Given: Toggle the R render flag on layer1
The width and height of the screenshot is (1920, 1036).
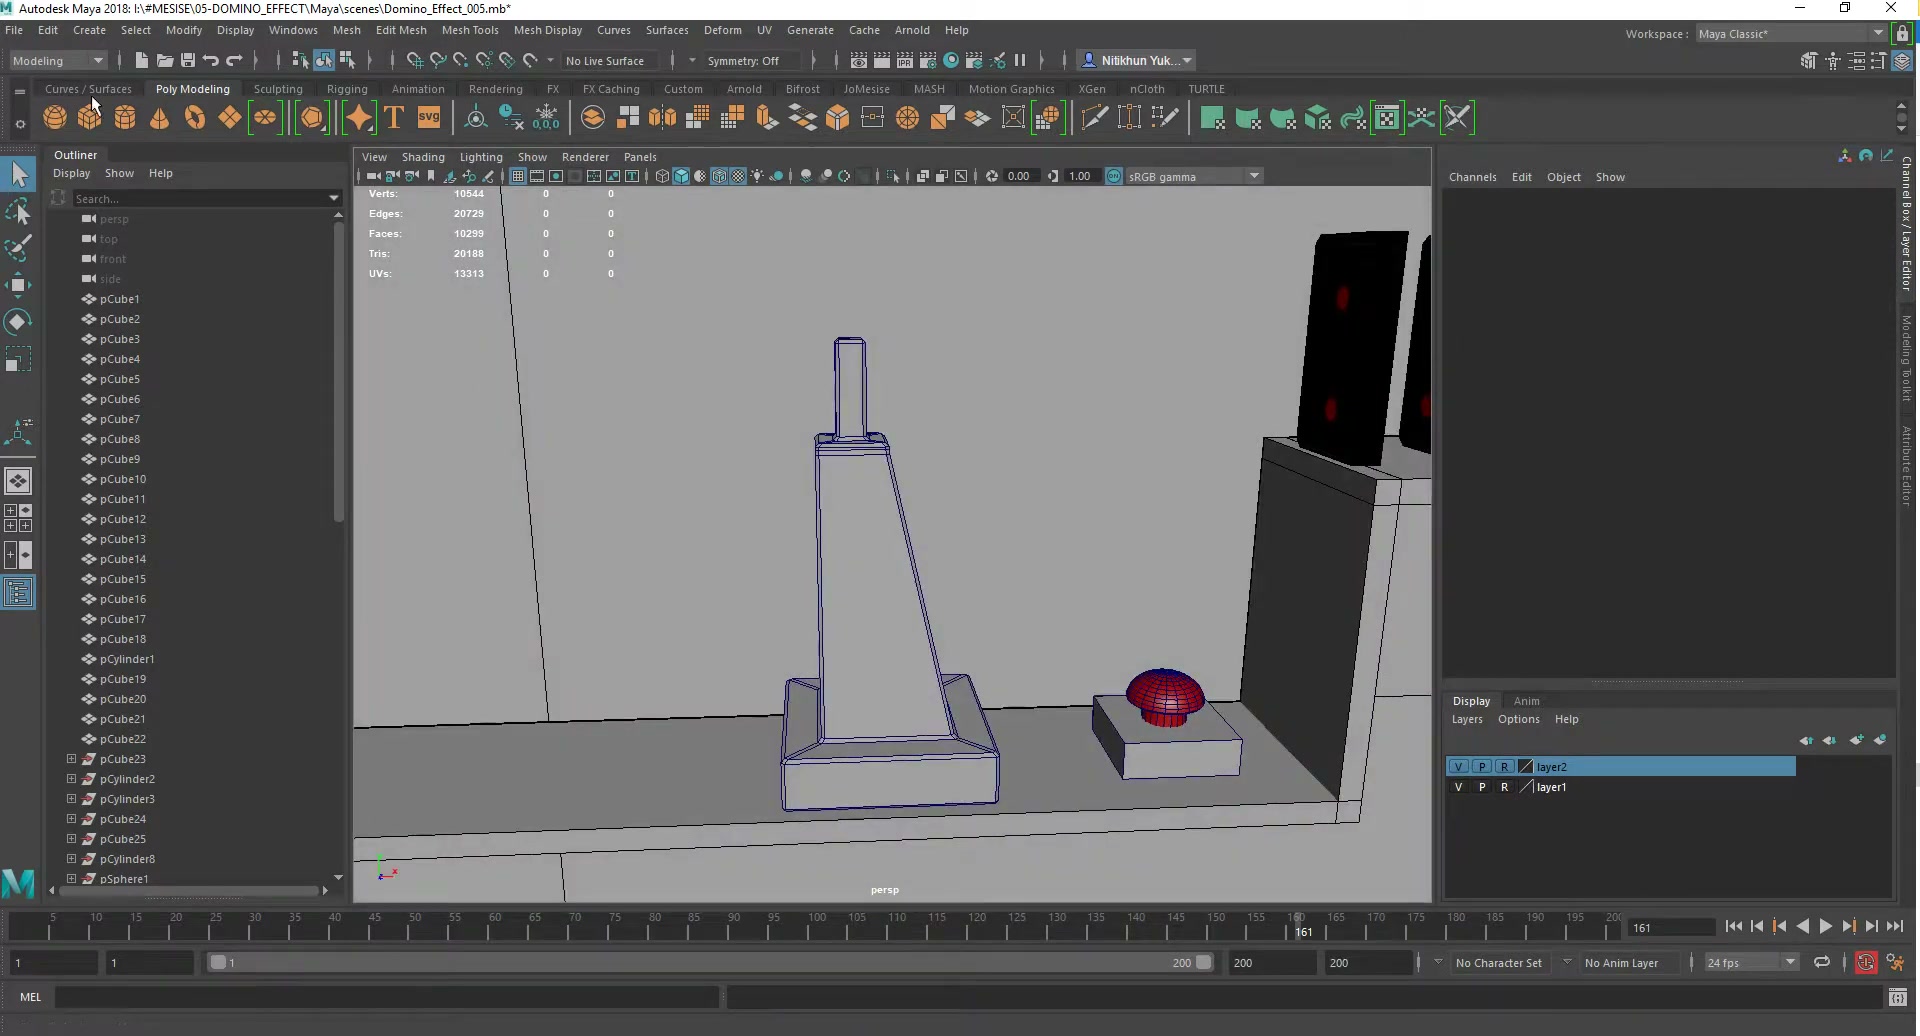Looking at the screenshot, I should click(x=1504, y=787).
